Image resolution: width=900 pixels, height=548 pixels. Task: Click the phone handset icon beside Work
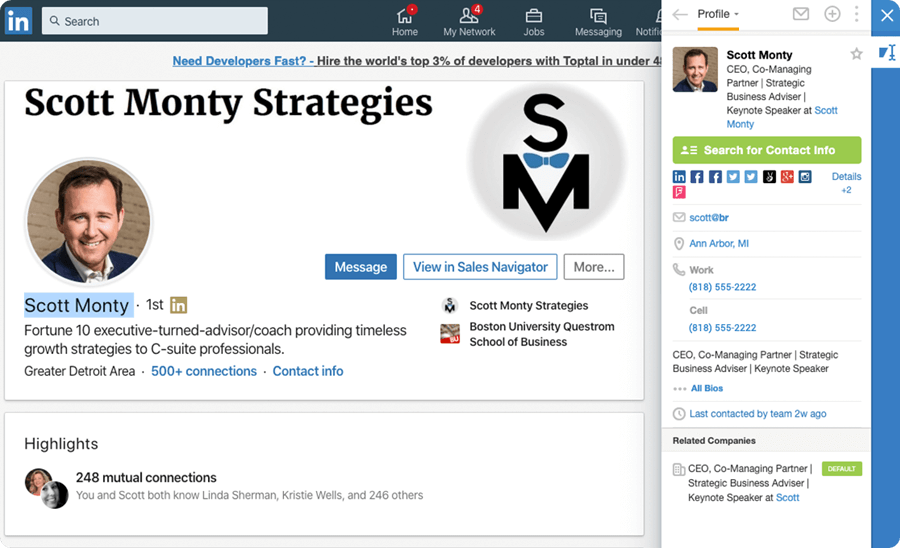679,270
